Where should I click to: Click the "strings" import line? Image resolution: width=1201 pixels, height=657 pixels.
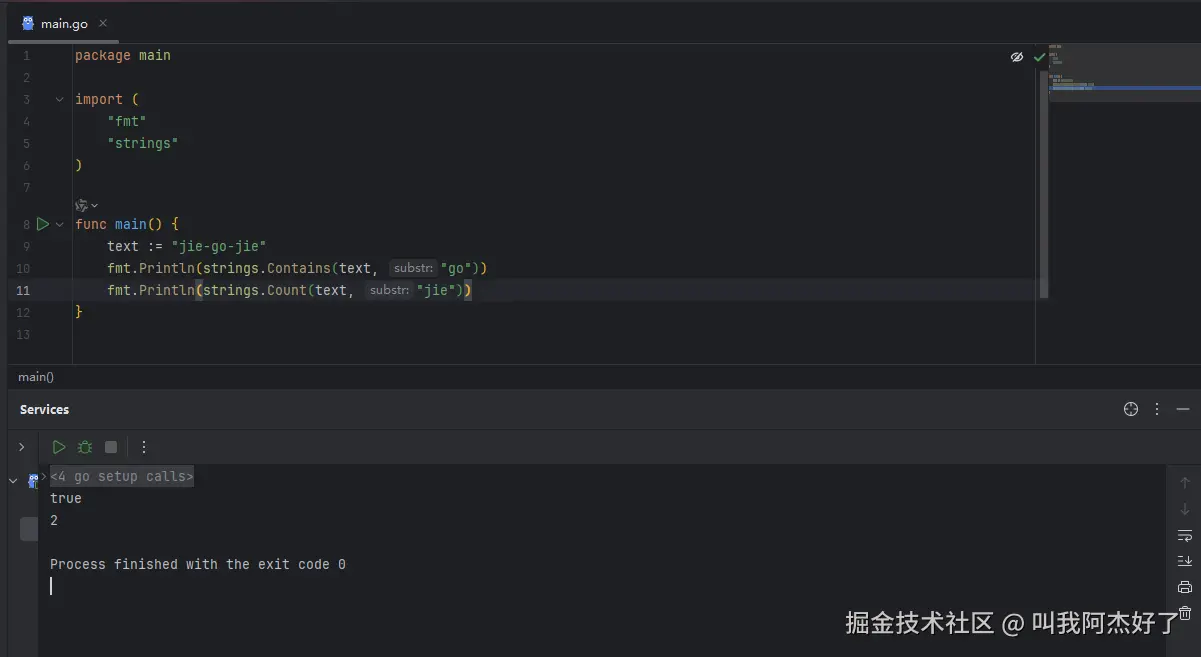(x=143, y=143)
